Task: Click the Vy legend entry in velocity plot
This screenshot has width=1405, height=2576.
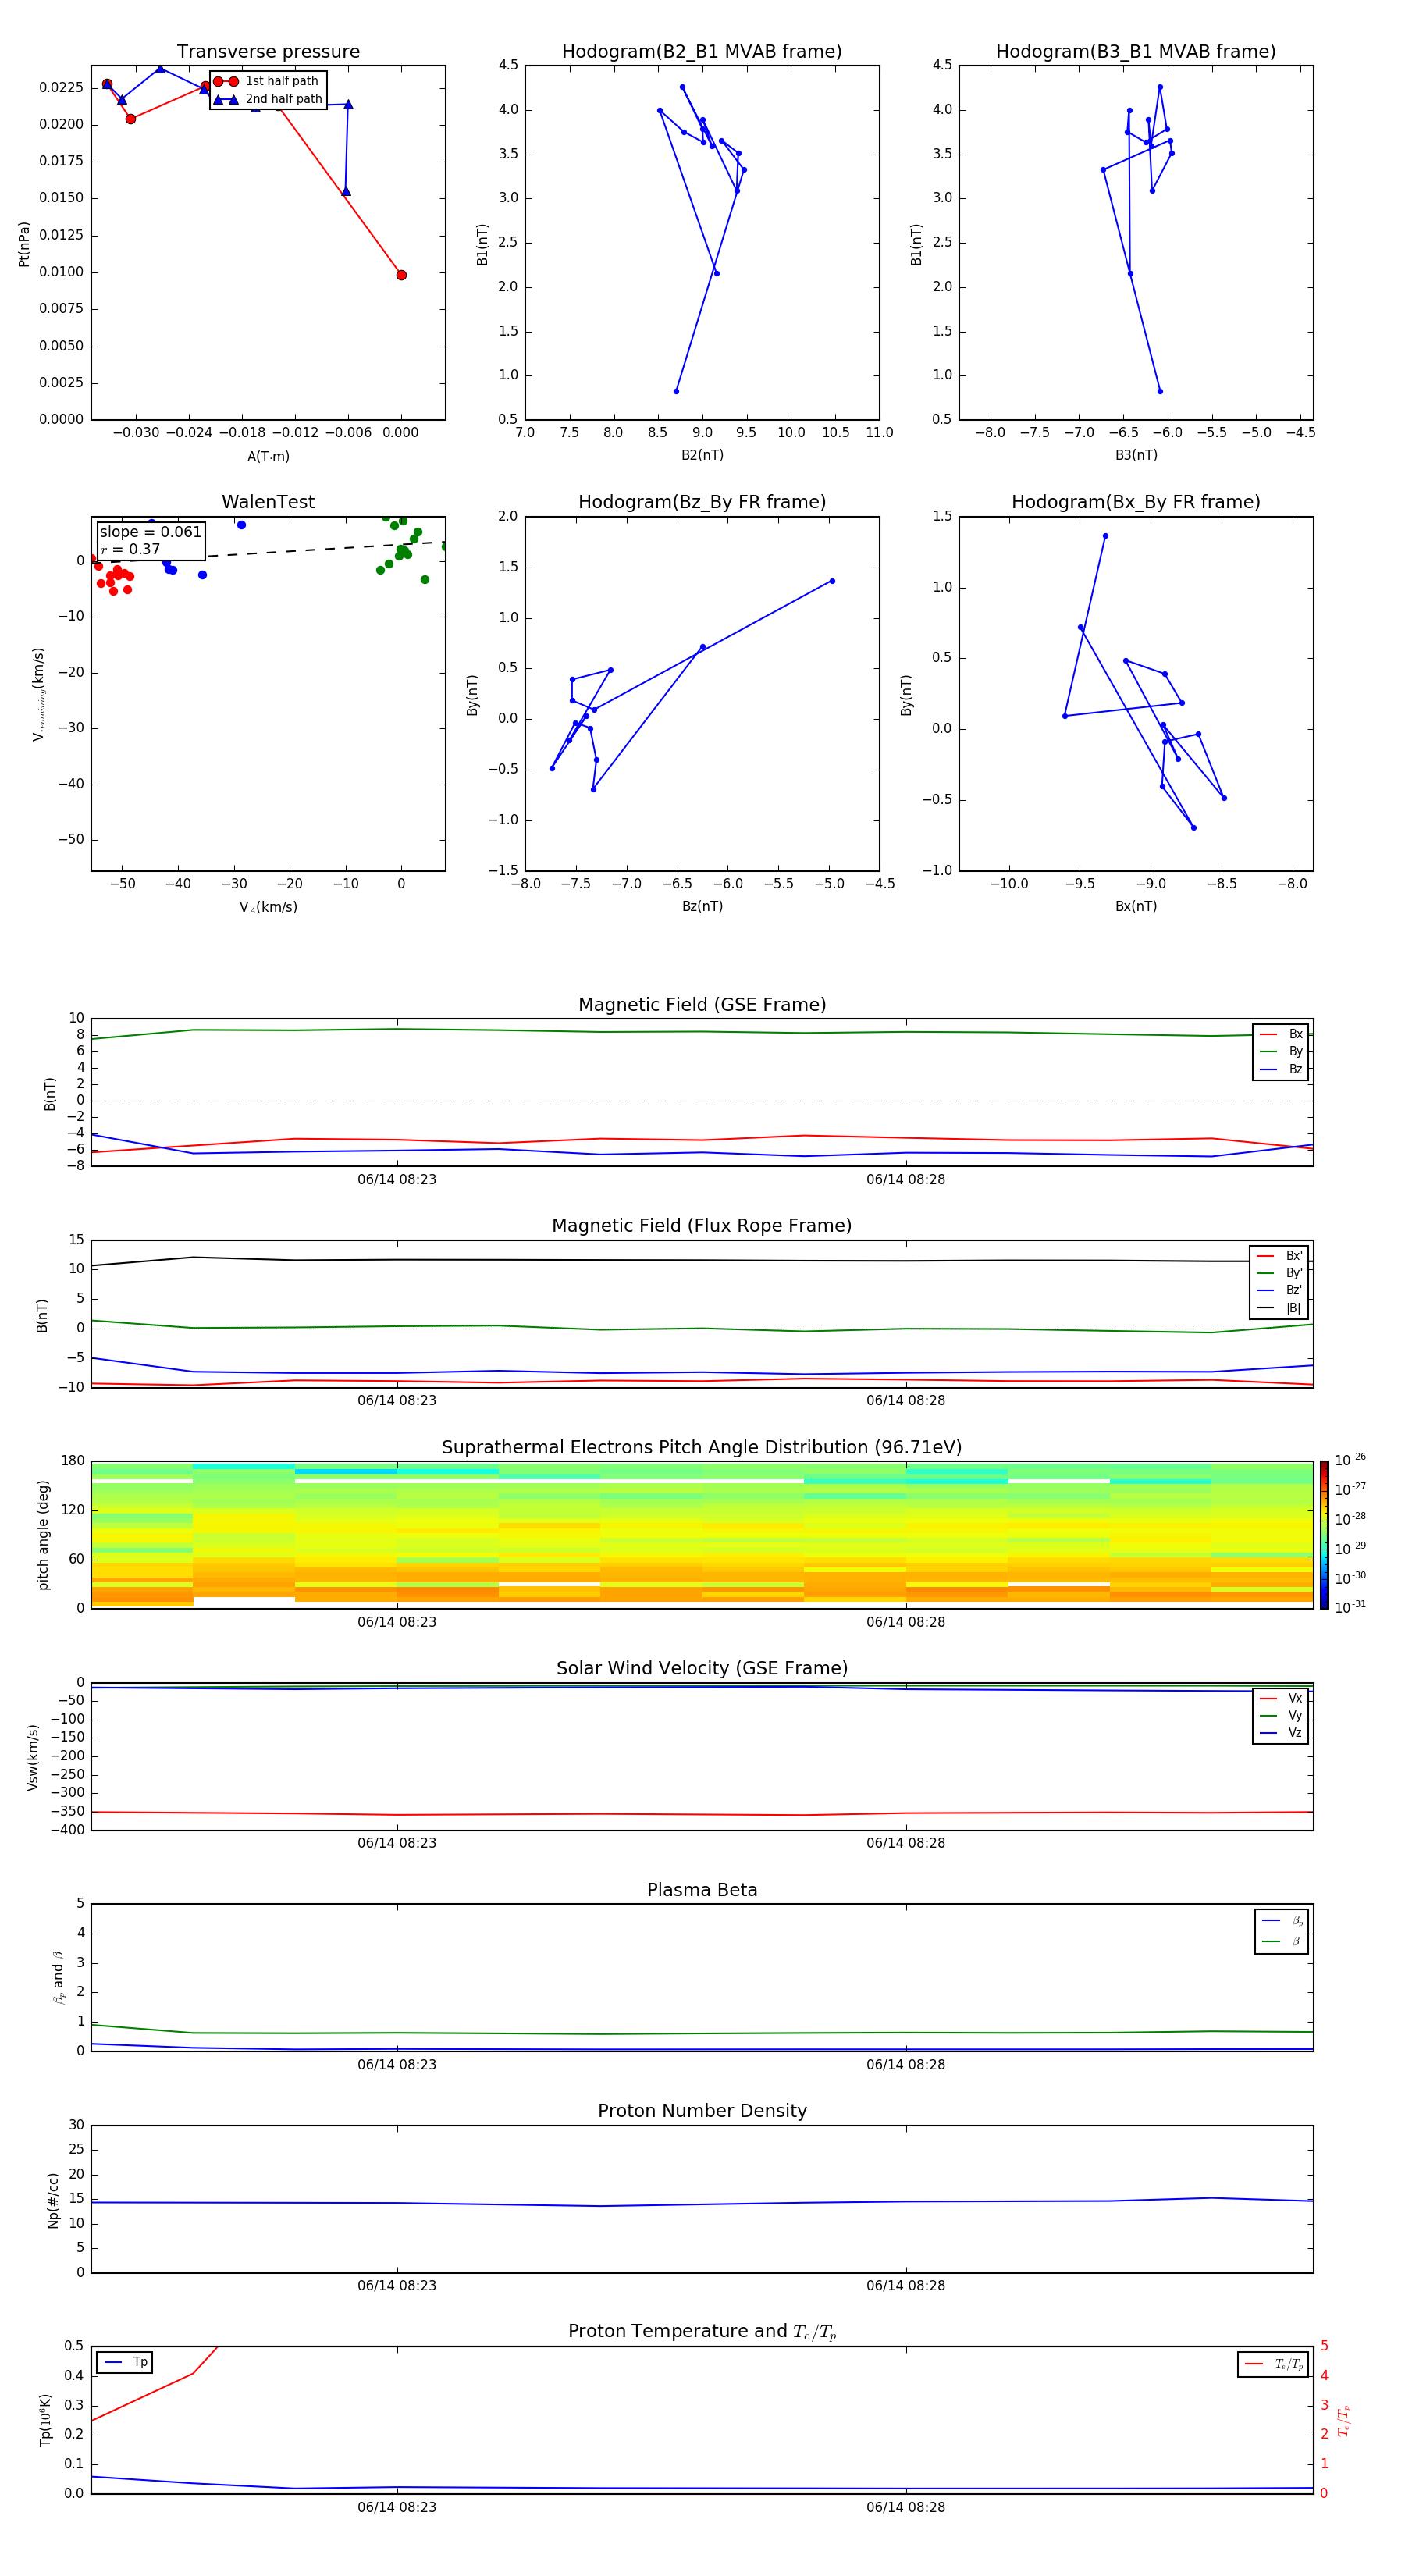Action: 1281,1715
